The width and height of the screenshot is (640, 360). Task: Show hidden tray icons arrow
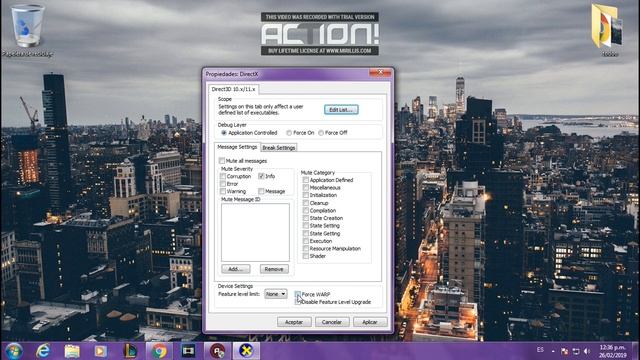[553, 351]
